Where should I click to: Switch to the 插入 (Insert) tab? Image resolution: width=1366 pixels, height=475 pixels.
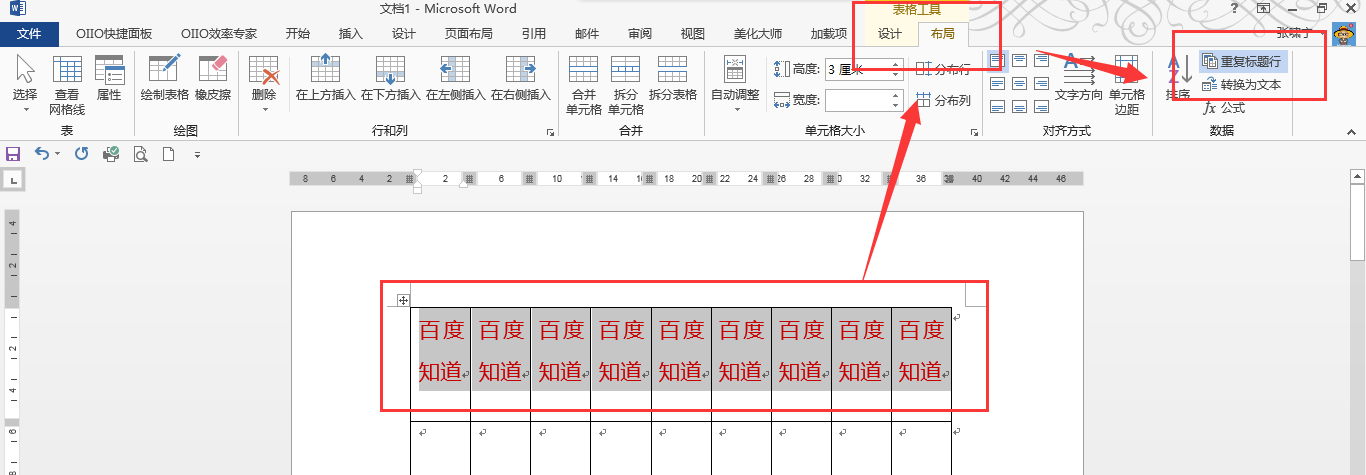coord(351,34)
